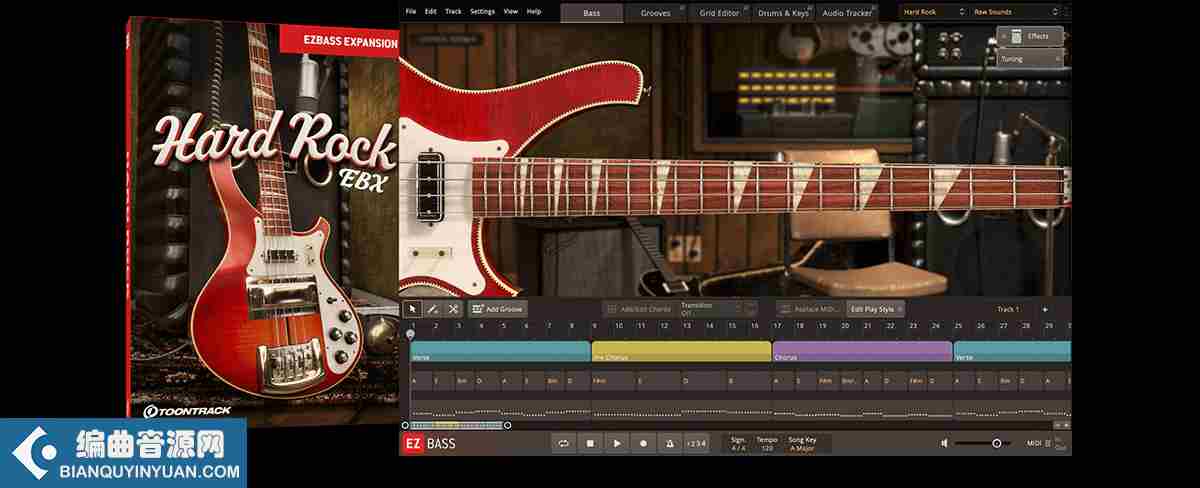This screenshot has height=488, width=1200.
Task: Click the Edit Play Style button
Action: [876, 309]
